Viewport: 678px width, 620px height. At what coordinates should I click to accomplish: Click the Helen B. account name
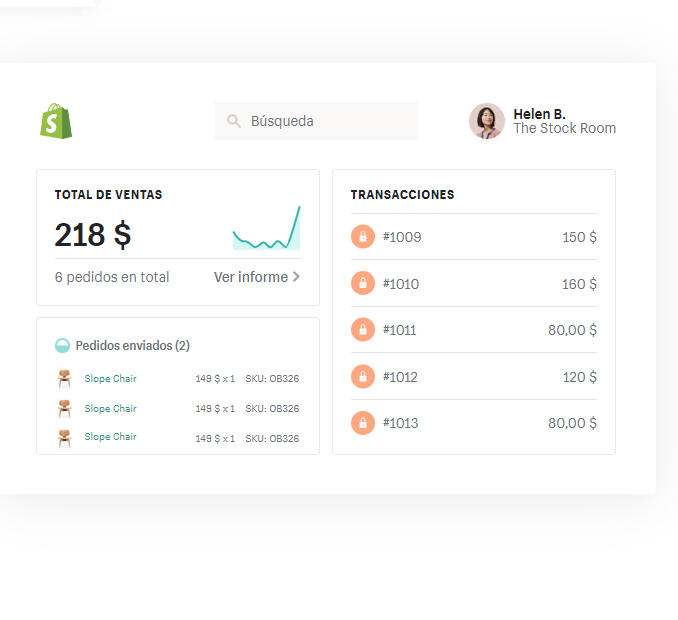[539, 114]
